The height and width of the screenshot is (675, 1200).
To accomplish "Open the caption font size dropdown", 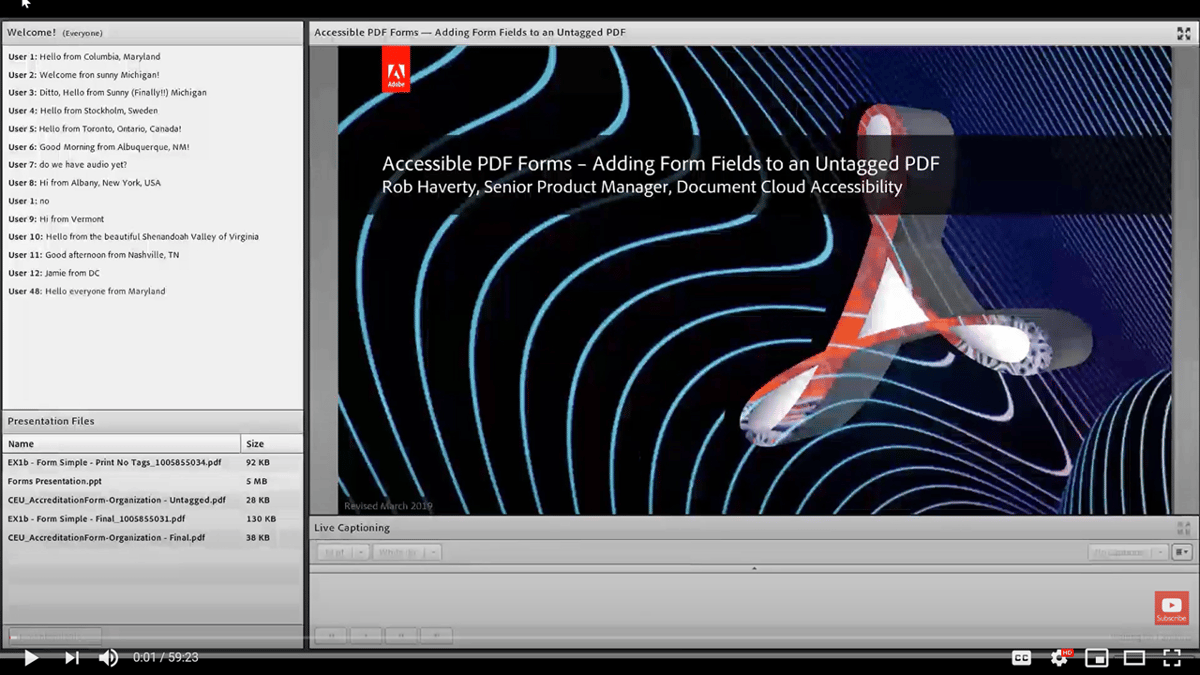I will (341, 551).
